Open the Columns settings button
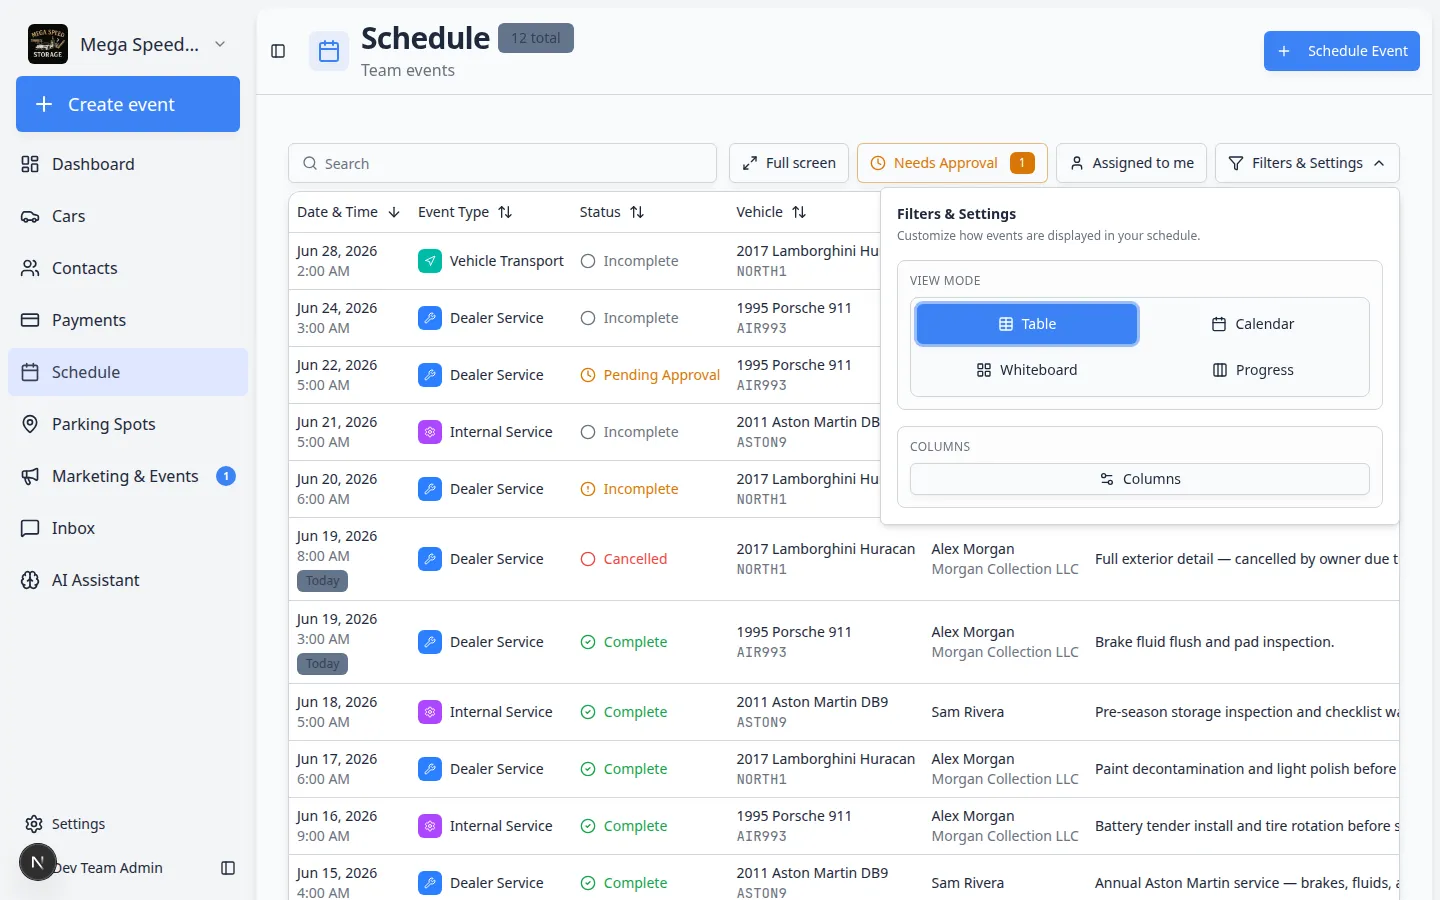Viewport: 1440px width, 900px height. [1140, 479]
